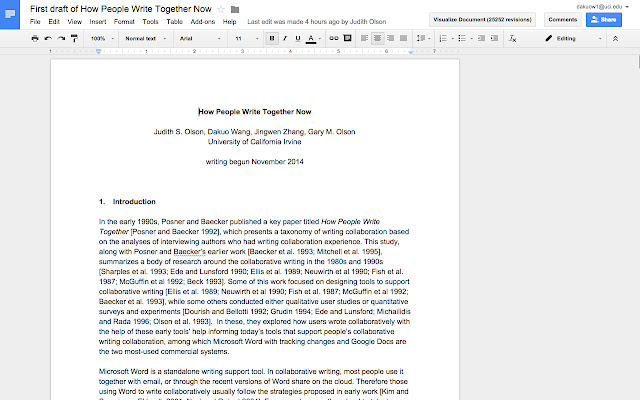Screen dimensions: 640x400
Task: Move document using the folder icon
Action: 235,9
